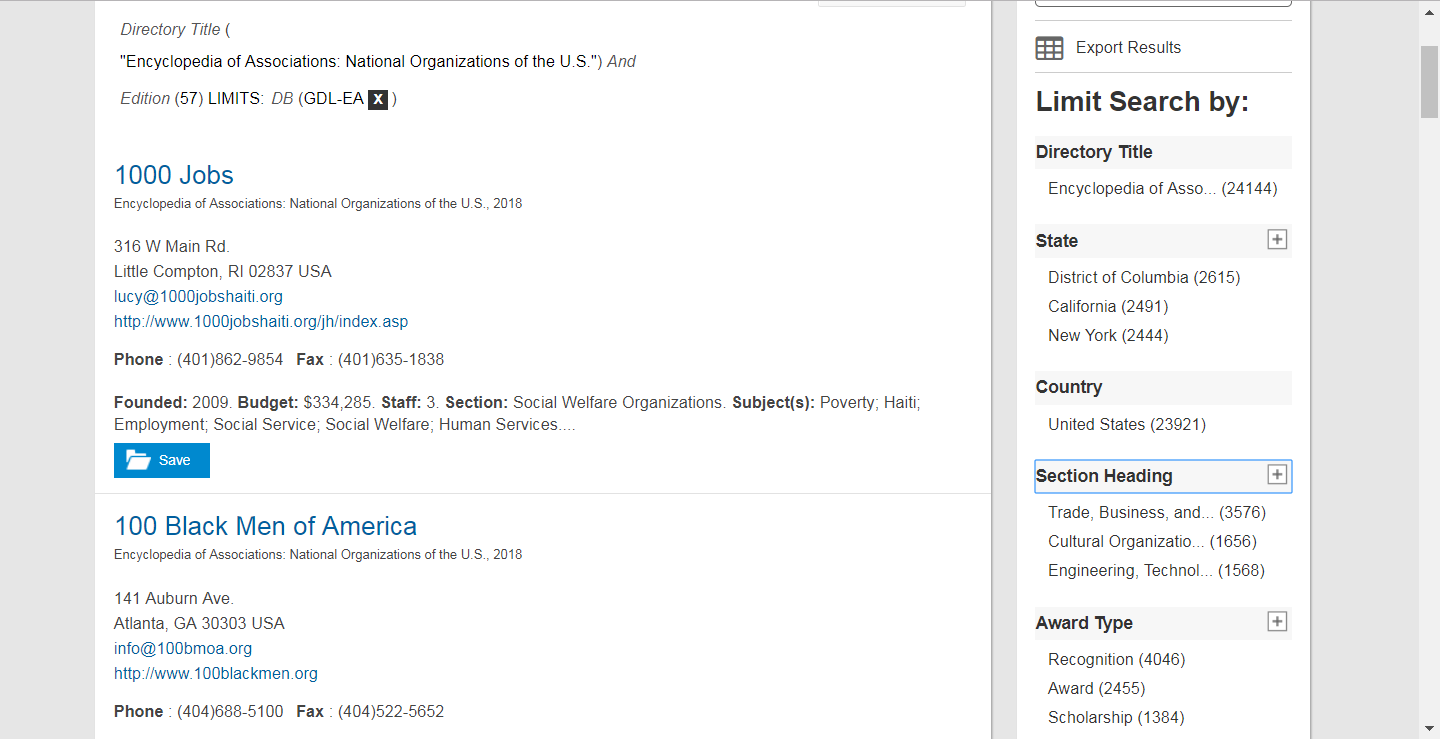The width and height of the screenshot is (1440, 739).
Task: Click the fax number (404)522-5652
Action: point(391,711)
